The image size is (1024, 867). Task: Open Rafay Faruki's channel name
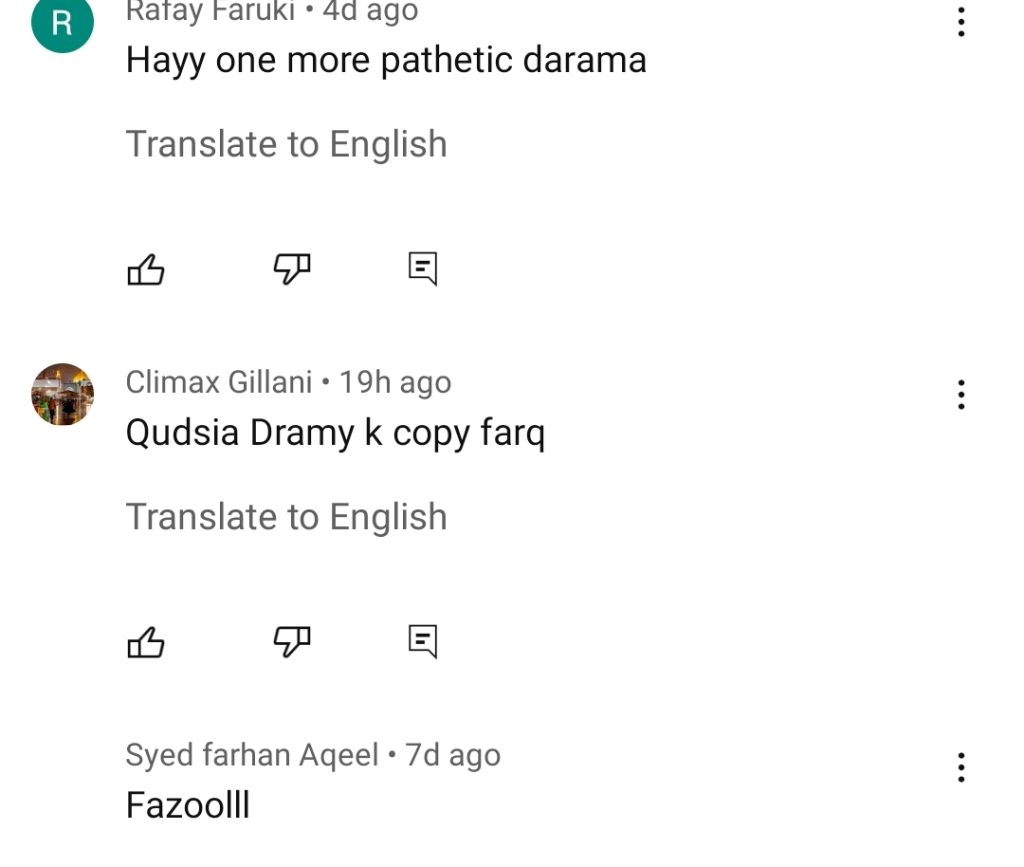210,10
